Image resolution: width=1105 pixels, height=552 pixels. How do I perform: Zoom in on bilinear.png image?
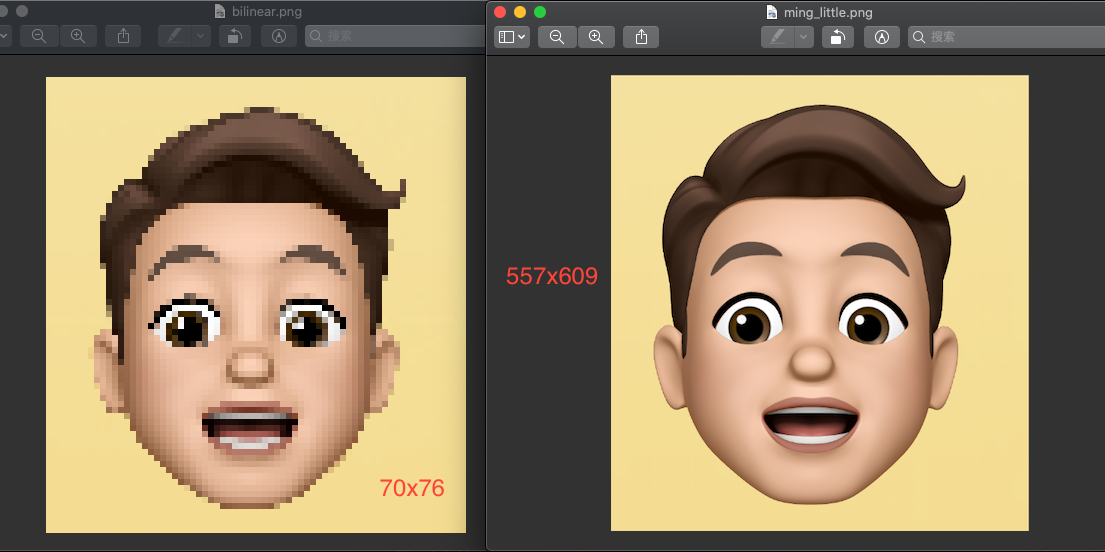coord(78,36)
